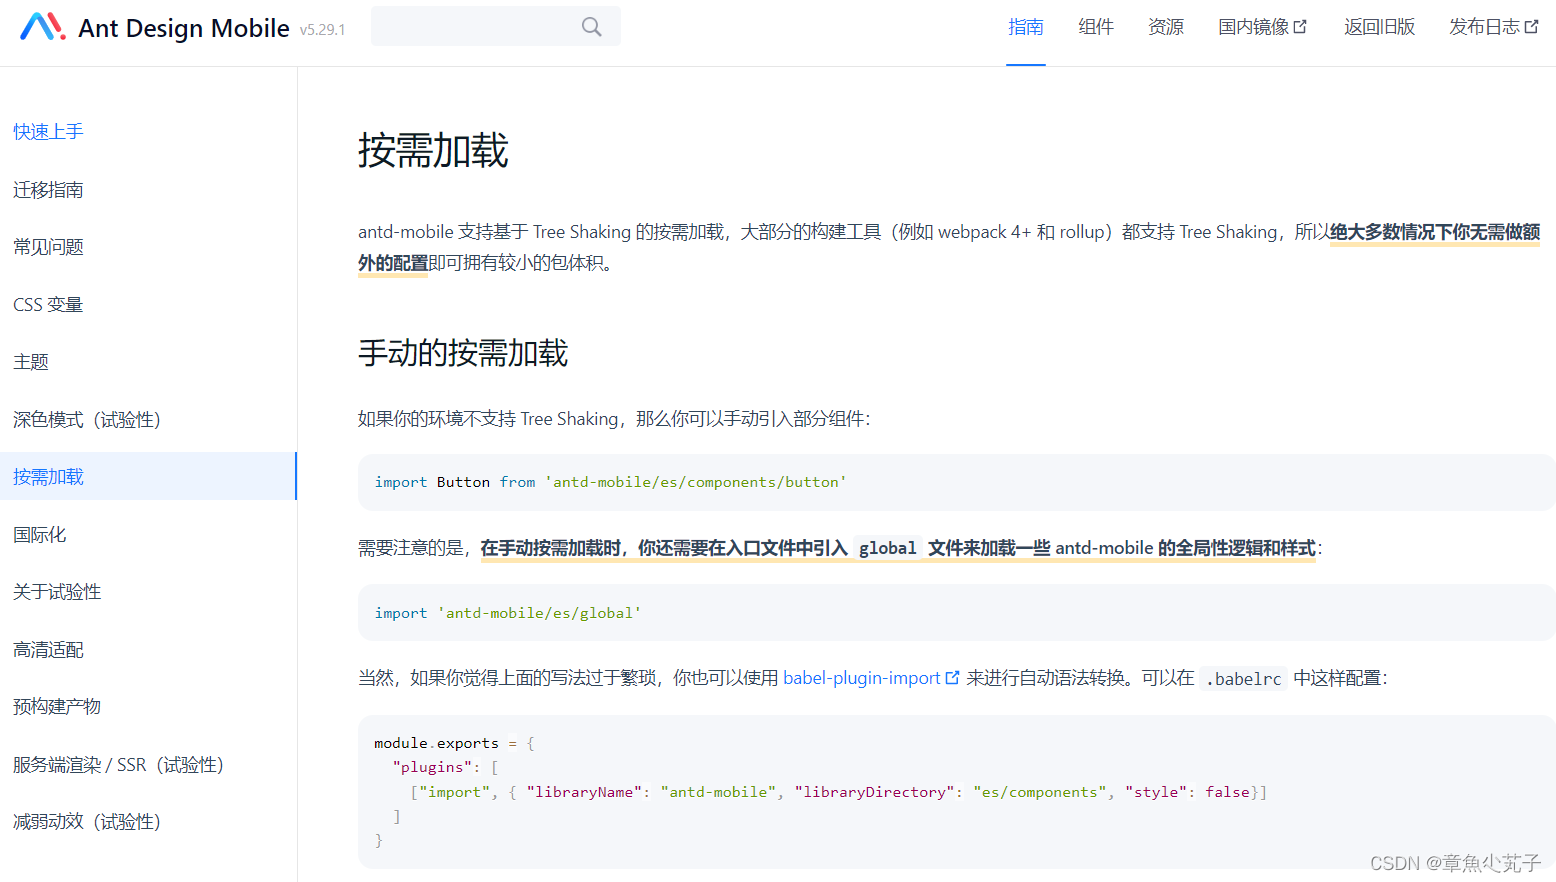Image resolution: width=1556 pixels, height=882 pixels.
Task: Focus the header search input field
Action: point(495,26)
